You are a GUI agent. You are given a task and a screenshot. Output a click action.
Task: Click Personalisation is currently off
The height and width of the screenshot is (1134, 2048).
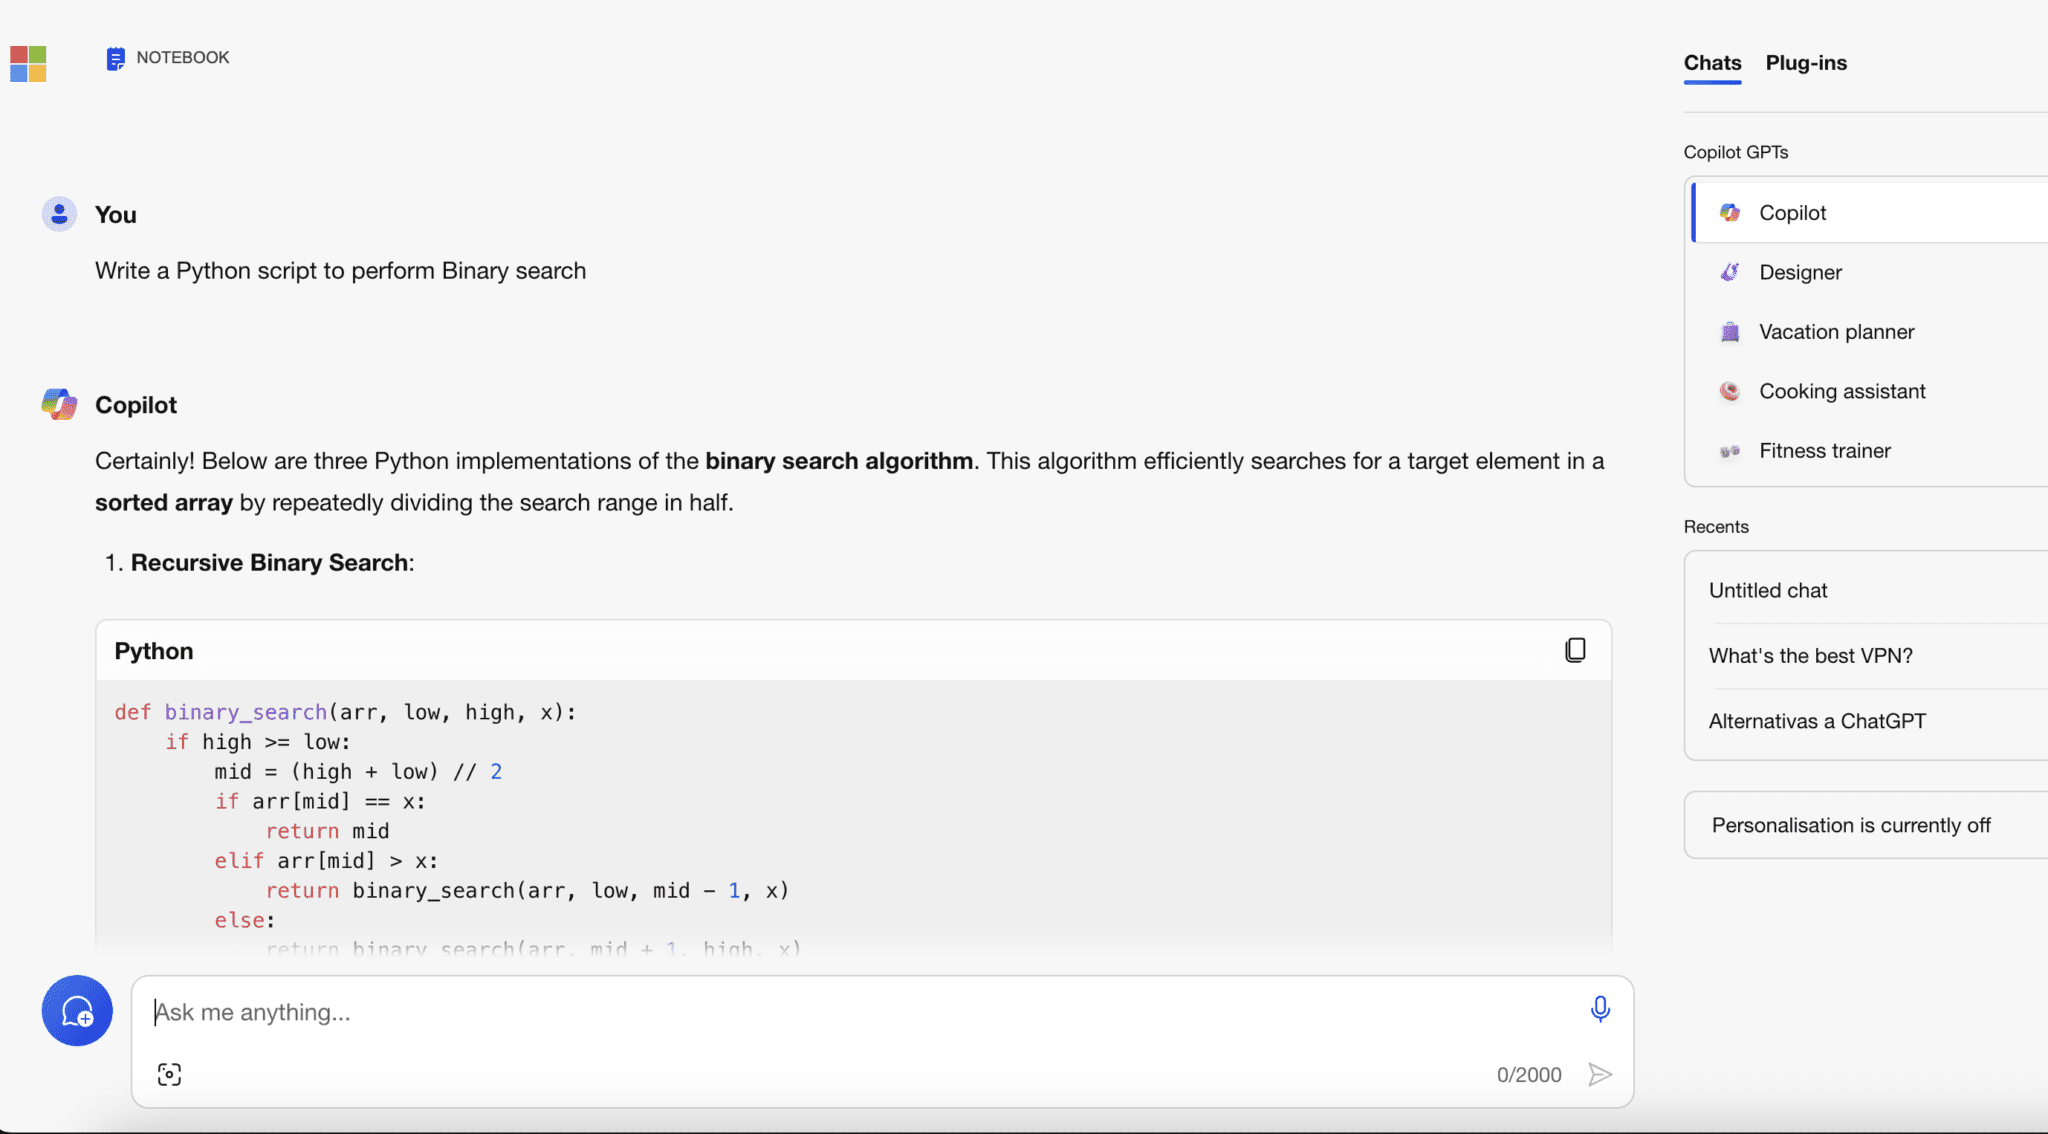pyautogui.click(x=1851, y=825)
